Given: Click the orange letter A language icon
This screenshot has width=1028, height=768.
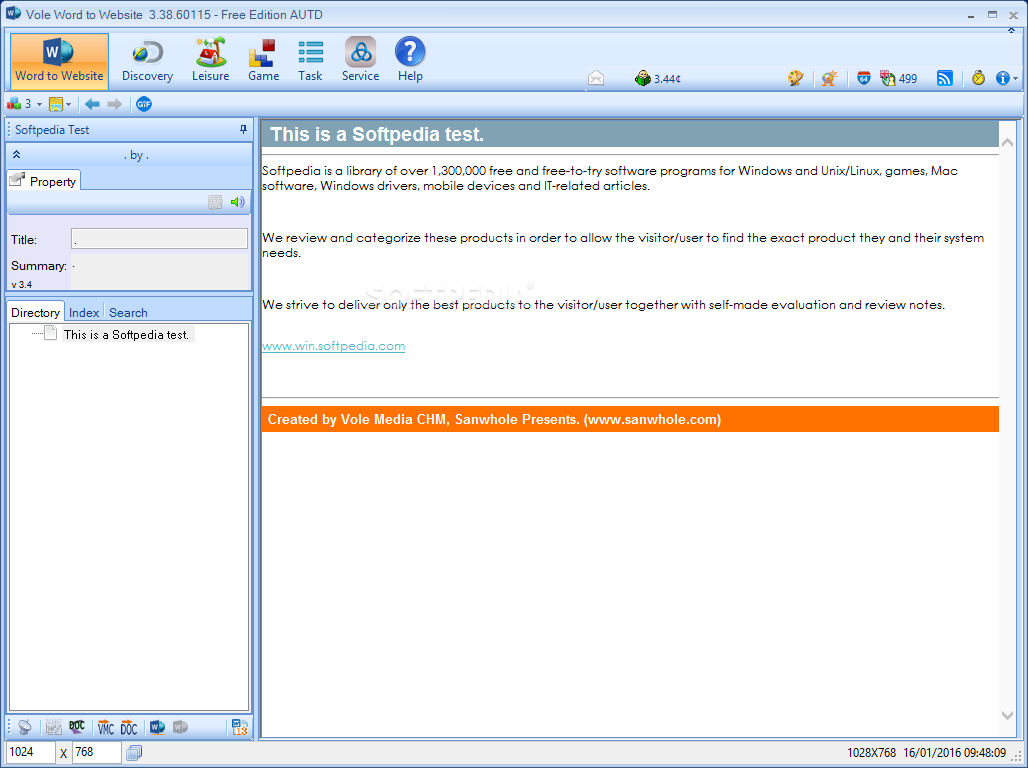Looking at the screenshot, I should (x=829, y=78).
